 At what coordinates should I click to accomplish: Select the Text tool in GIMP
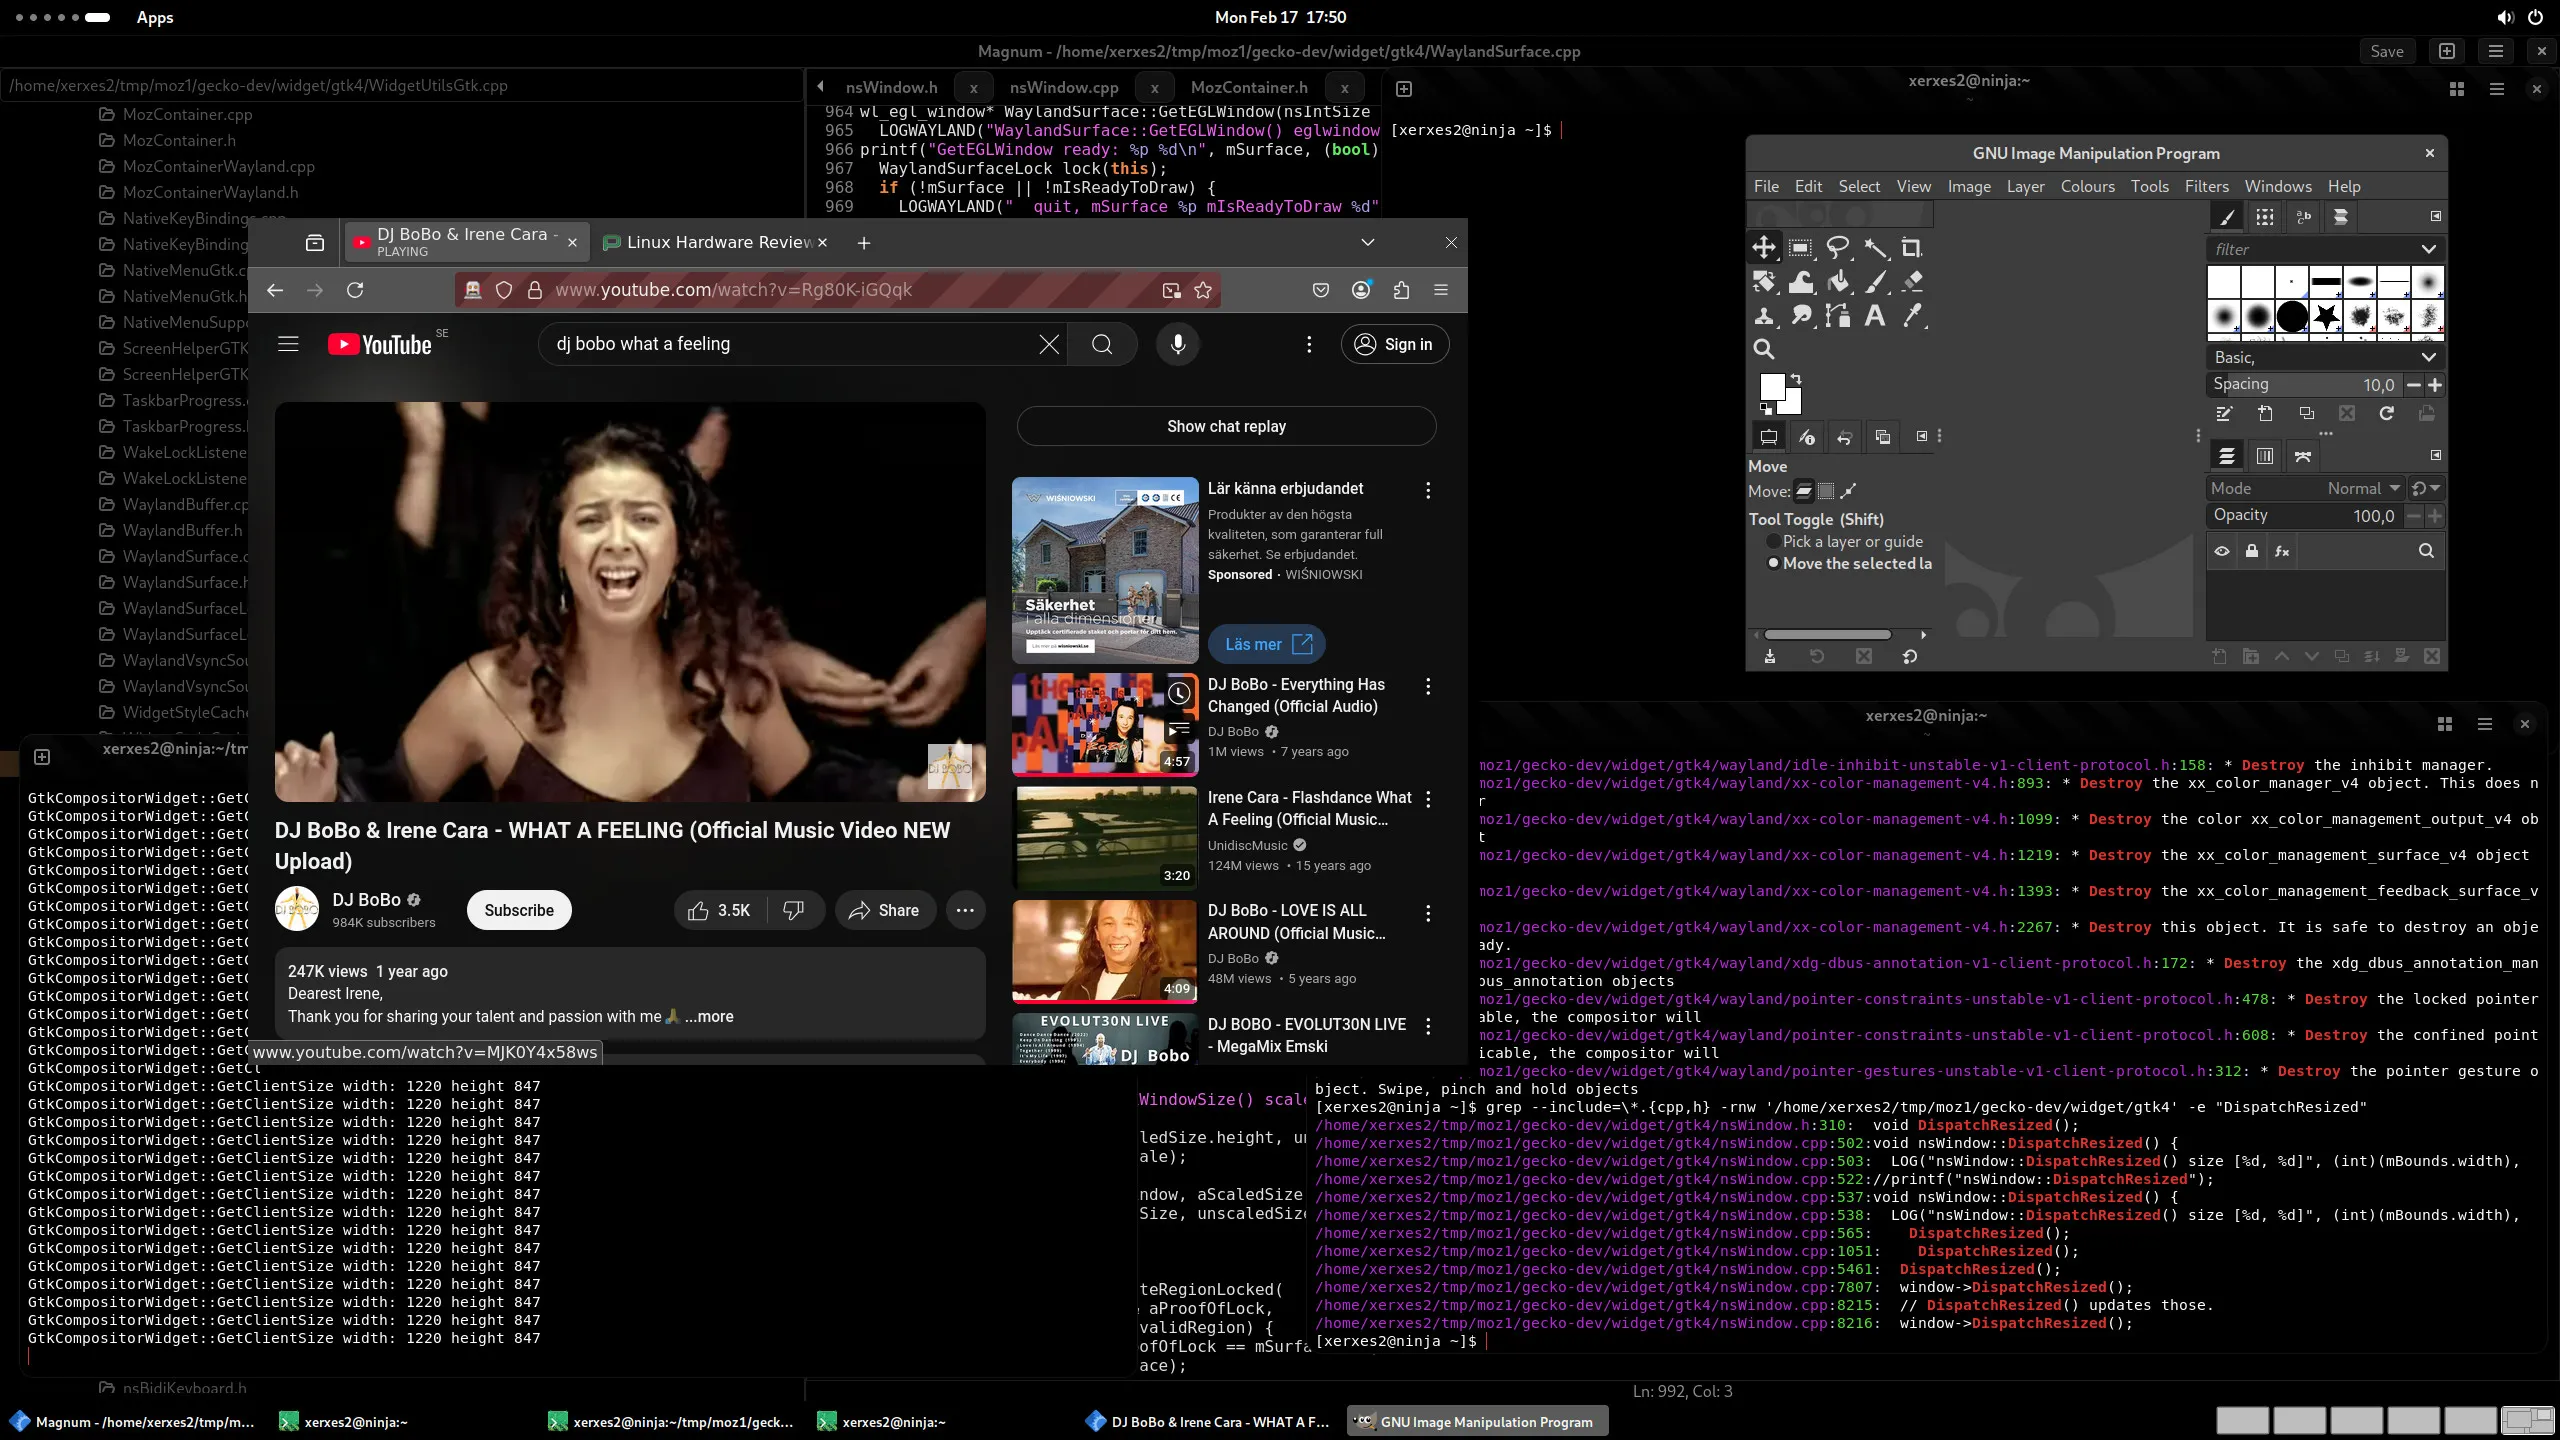click(x=1875, y=316)
